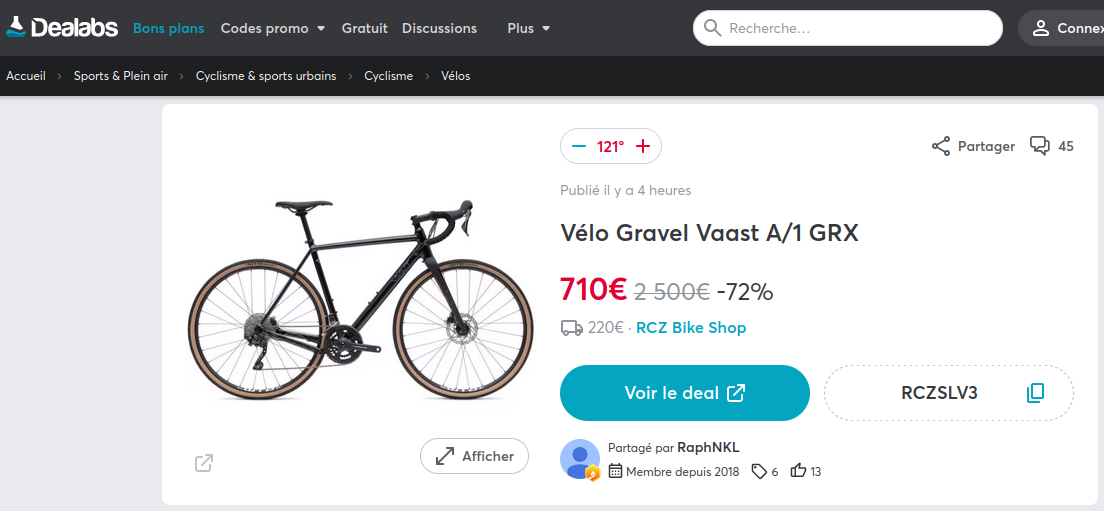Open the Bons plans tab
This screenshot has height=511, width=1104.
[x=168, y=28]
